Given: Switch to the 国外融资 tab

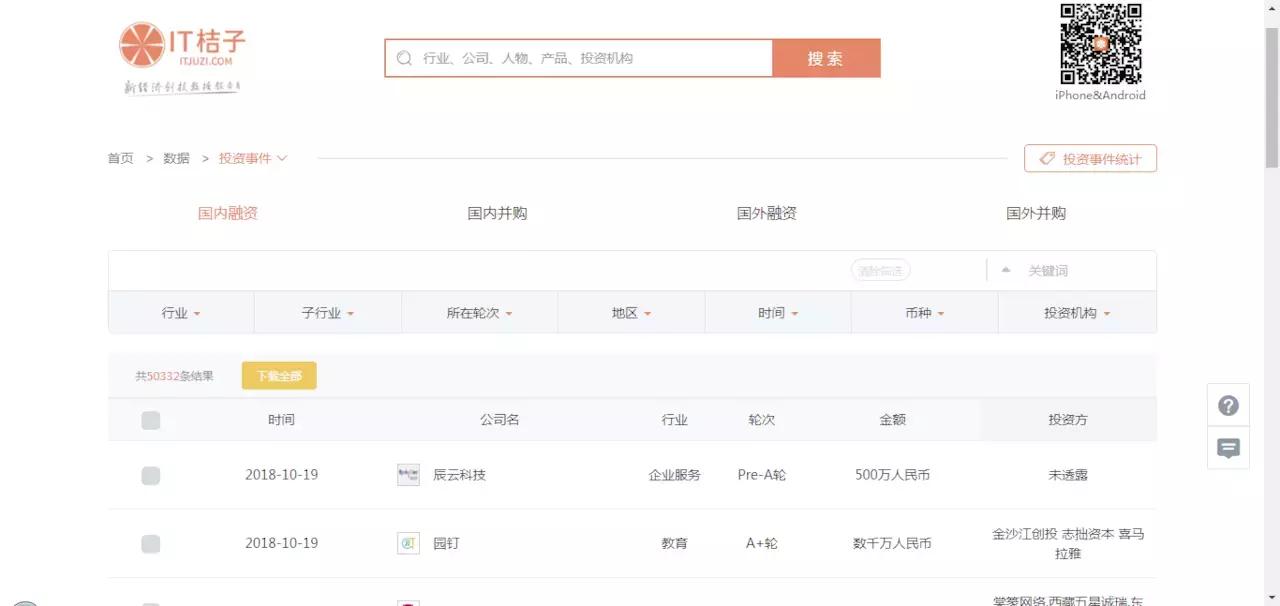Looking at the screenshot, I should point(766,212).
